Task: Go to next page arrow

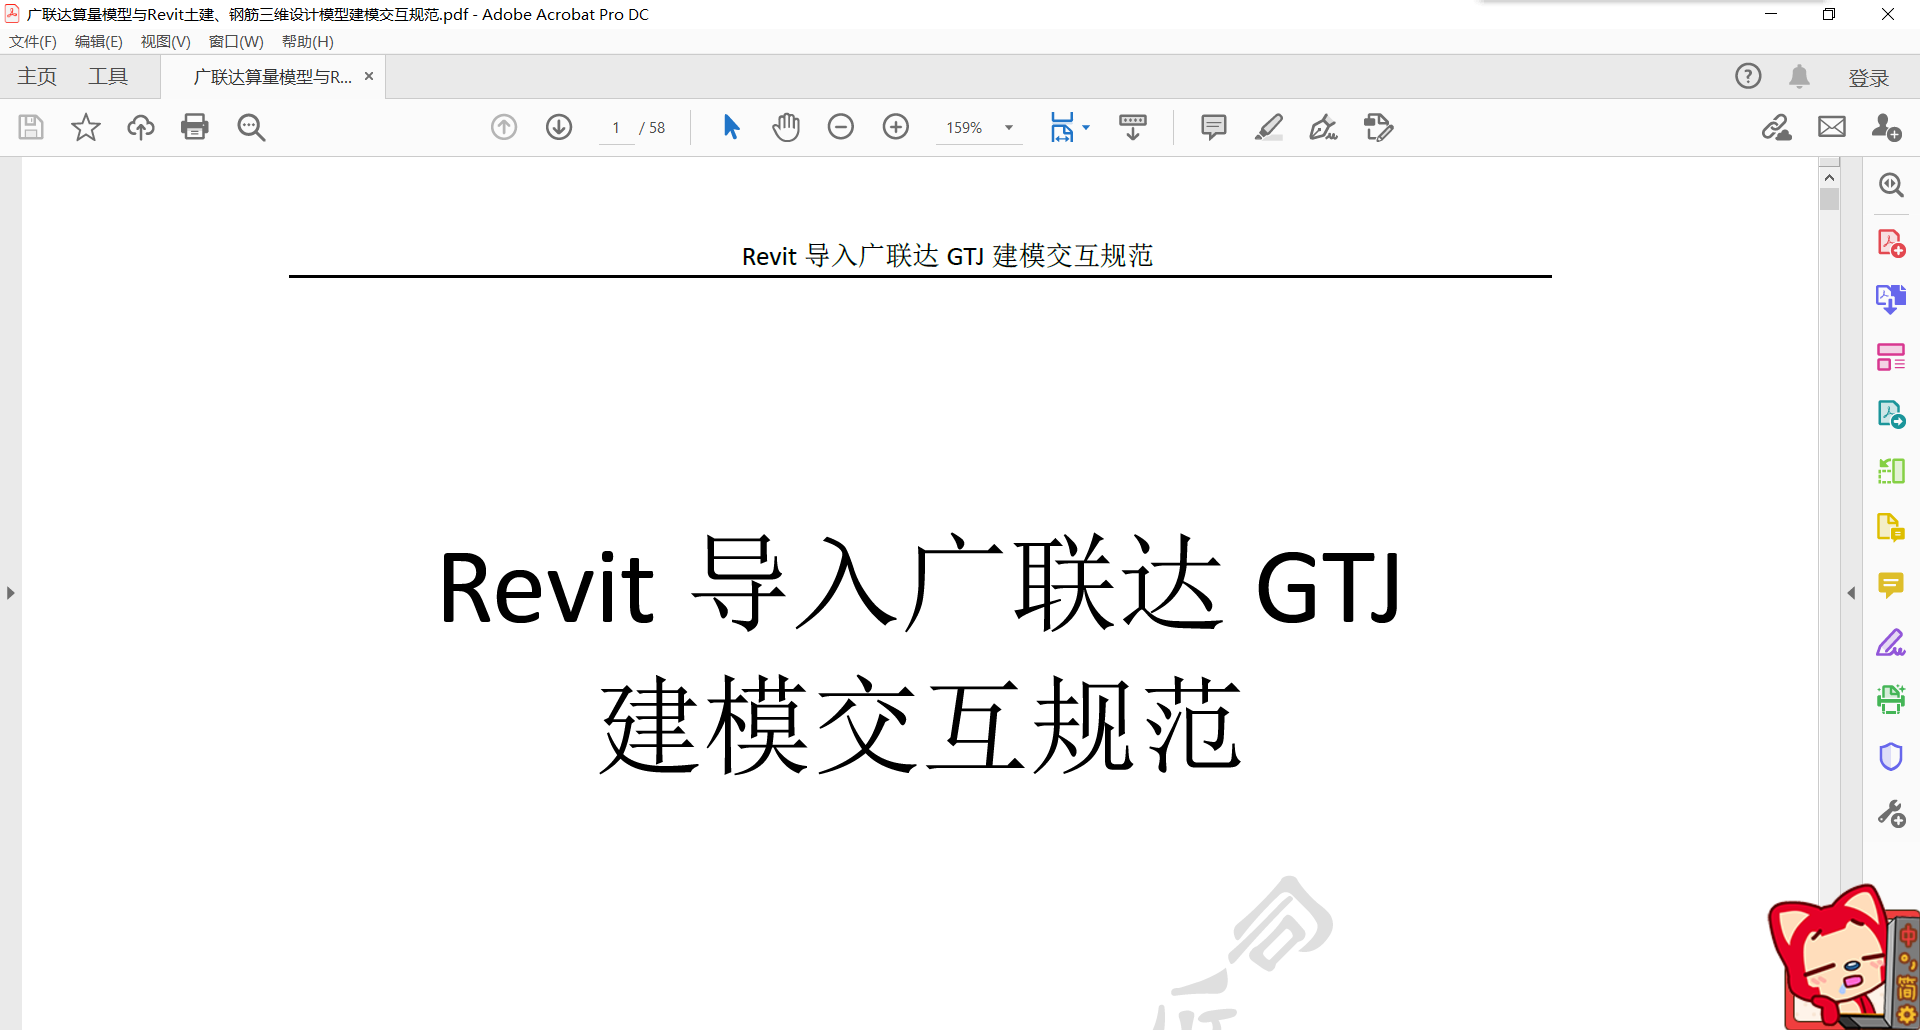Action: click(x=559, y=127)
